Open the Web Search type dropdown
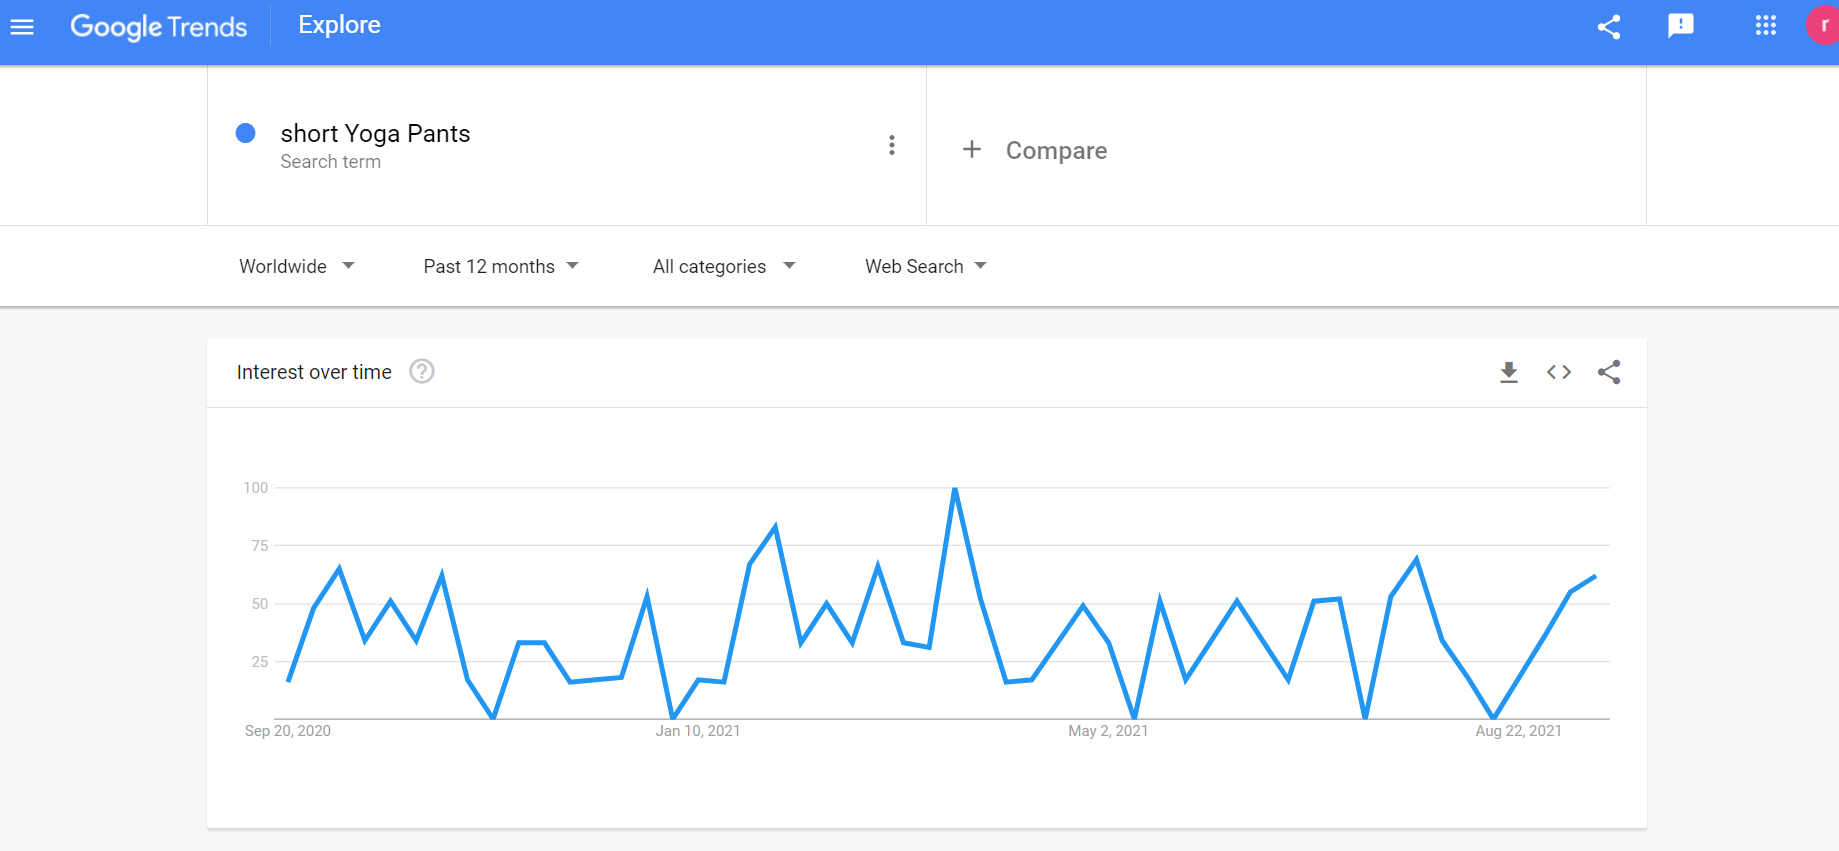The width and height of the screenshot is (1839, 851). pos(925,267)
